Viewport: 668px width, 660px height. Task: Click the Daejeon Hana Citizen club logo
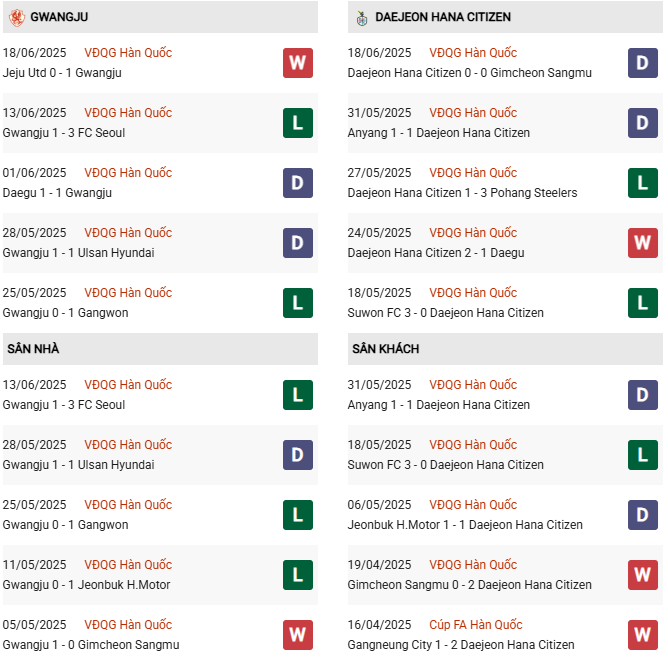(x=362, y=18)
